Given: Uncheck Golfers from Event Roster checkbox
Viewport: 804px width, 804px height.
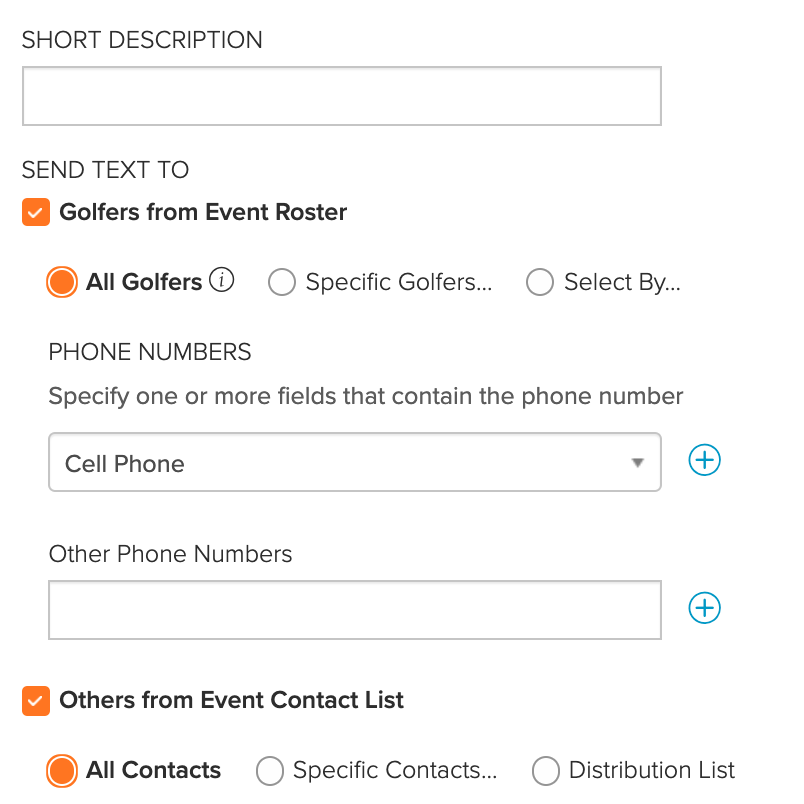Looking at the screenshot, I should coord(36,212).
